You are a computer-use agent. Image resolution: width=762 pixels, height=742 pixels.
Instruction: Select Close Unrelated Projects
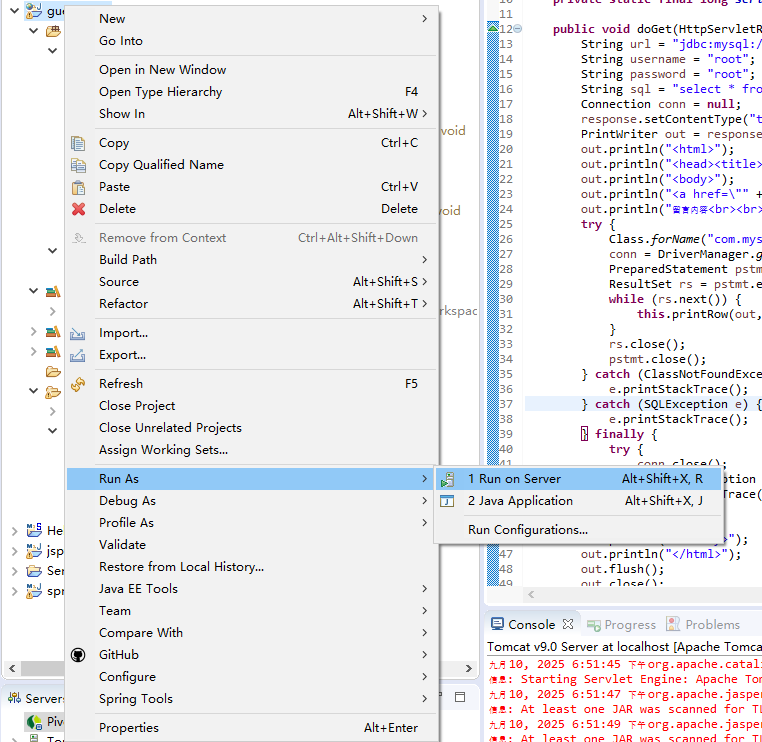pyautogui.click(x=252, y=428)
